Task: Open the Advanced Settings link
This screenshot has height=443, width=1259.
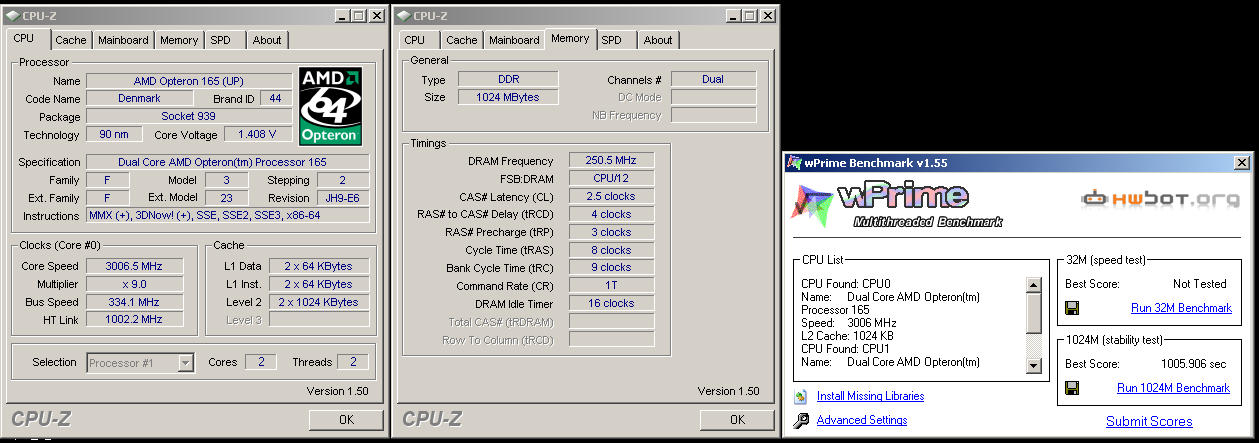Action: (x=862, y=420)
